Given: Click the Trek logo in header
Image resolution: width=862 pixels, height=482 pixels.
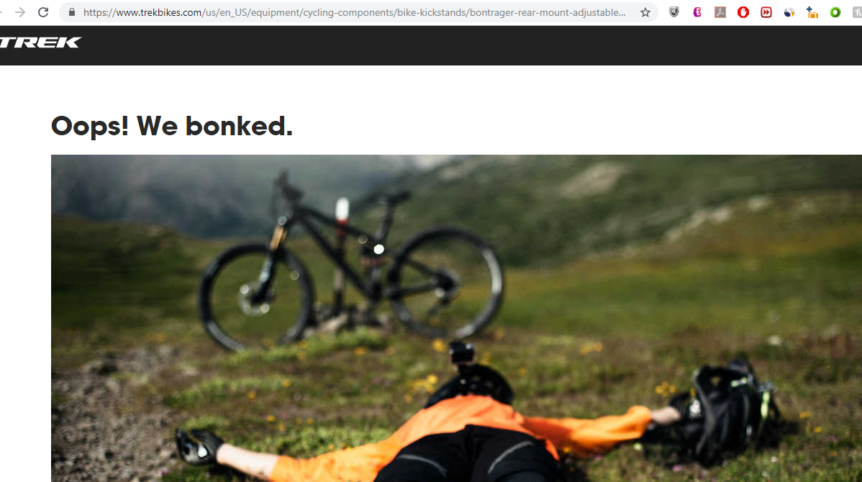Looking at the screenshot, I should (x=40, y=42).
